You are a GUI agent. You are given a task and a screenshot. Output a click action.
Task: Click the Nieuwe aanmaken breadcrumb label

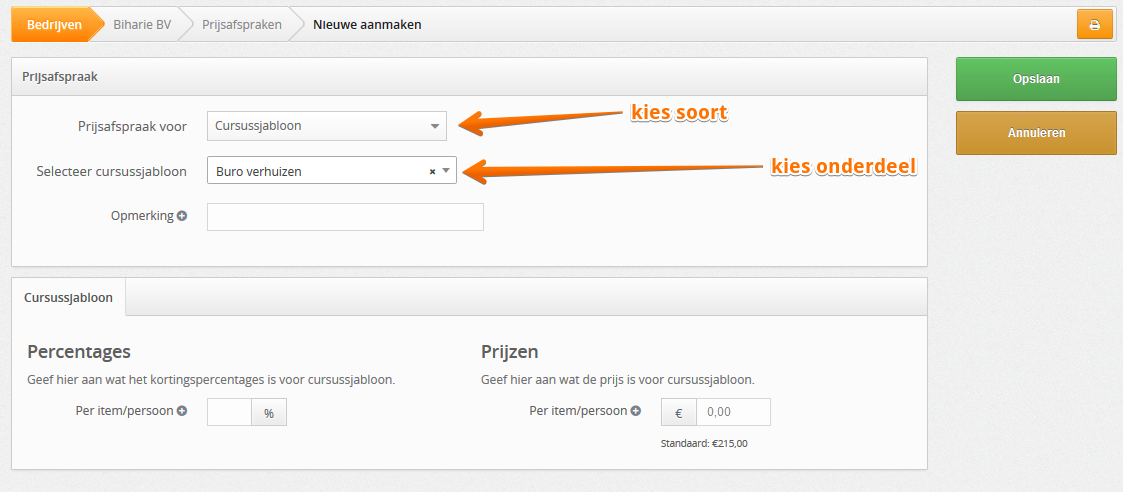pyautogui.click(x=367, y=25)
